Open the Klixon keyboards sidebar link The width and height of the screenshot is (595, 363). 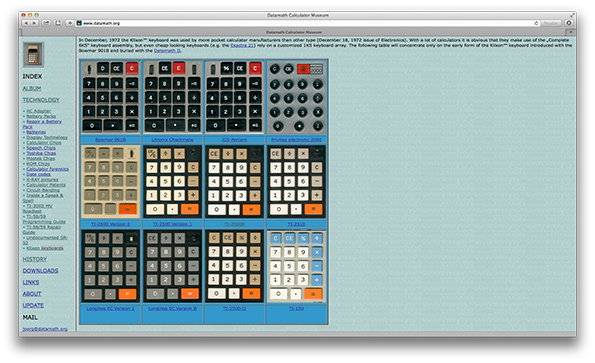pos(45,248)
